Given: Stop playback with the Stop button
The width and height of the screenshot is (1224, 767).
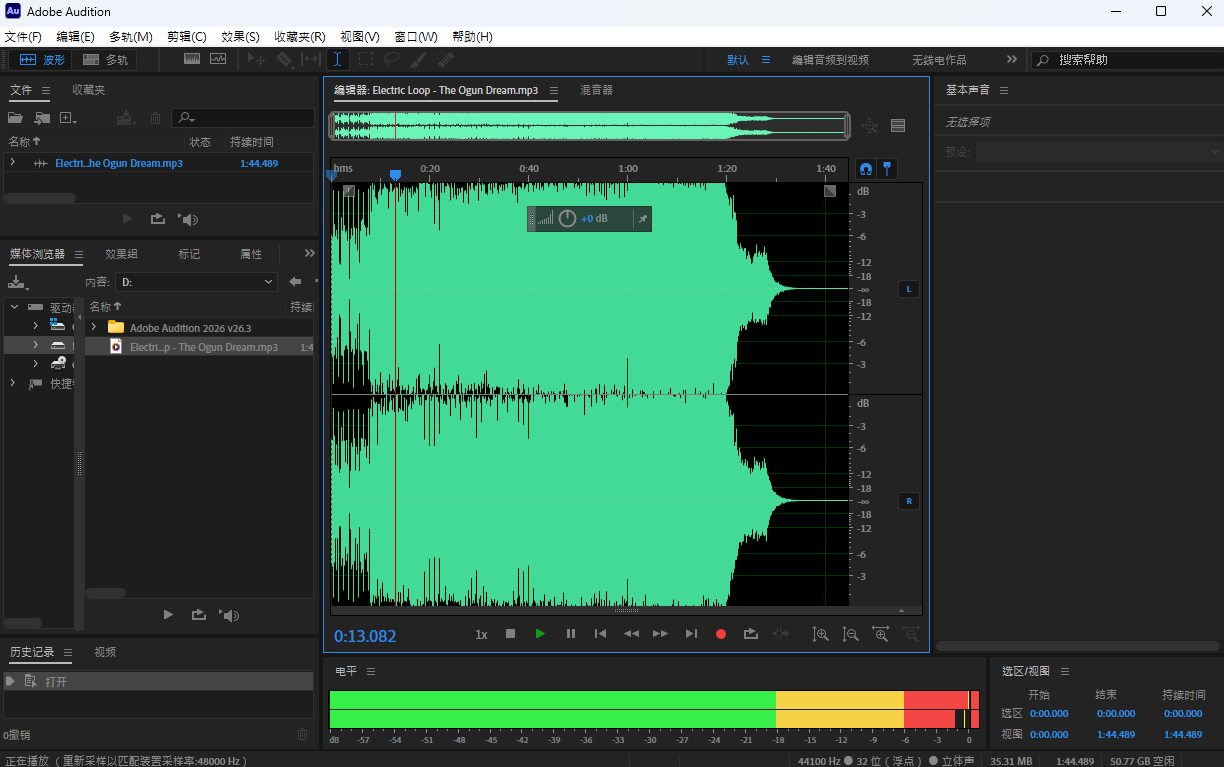Looking at the screenshot, I should pos(510,634).
